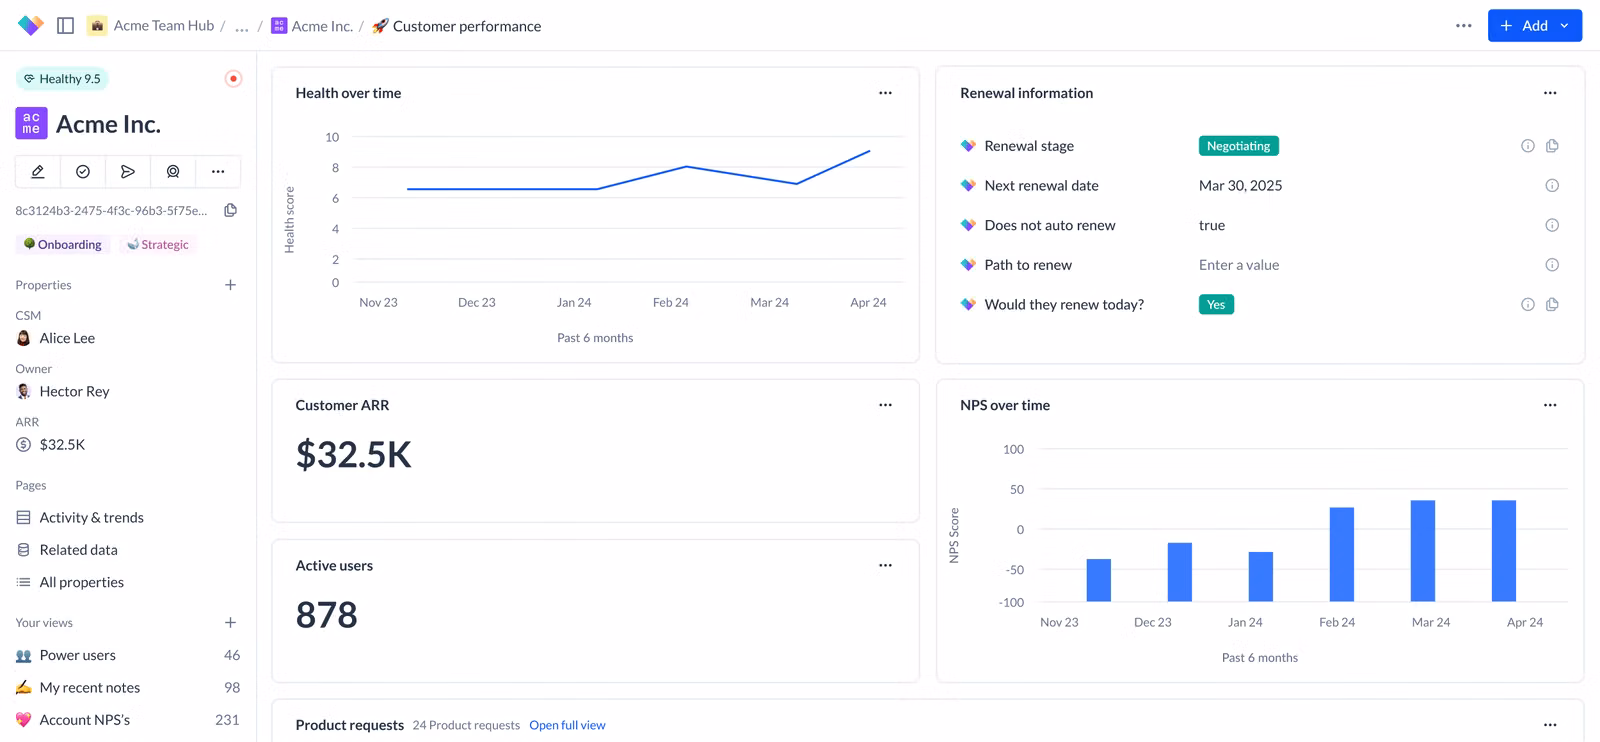1600x742 pixels.
Task: Open the Product requests full view link
Action: pyautogui.click(x=567, y=725)
